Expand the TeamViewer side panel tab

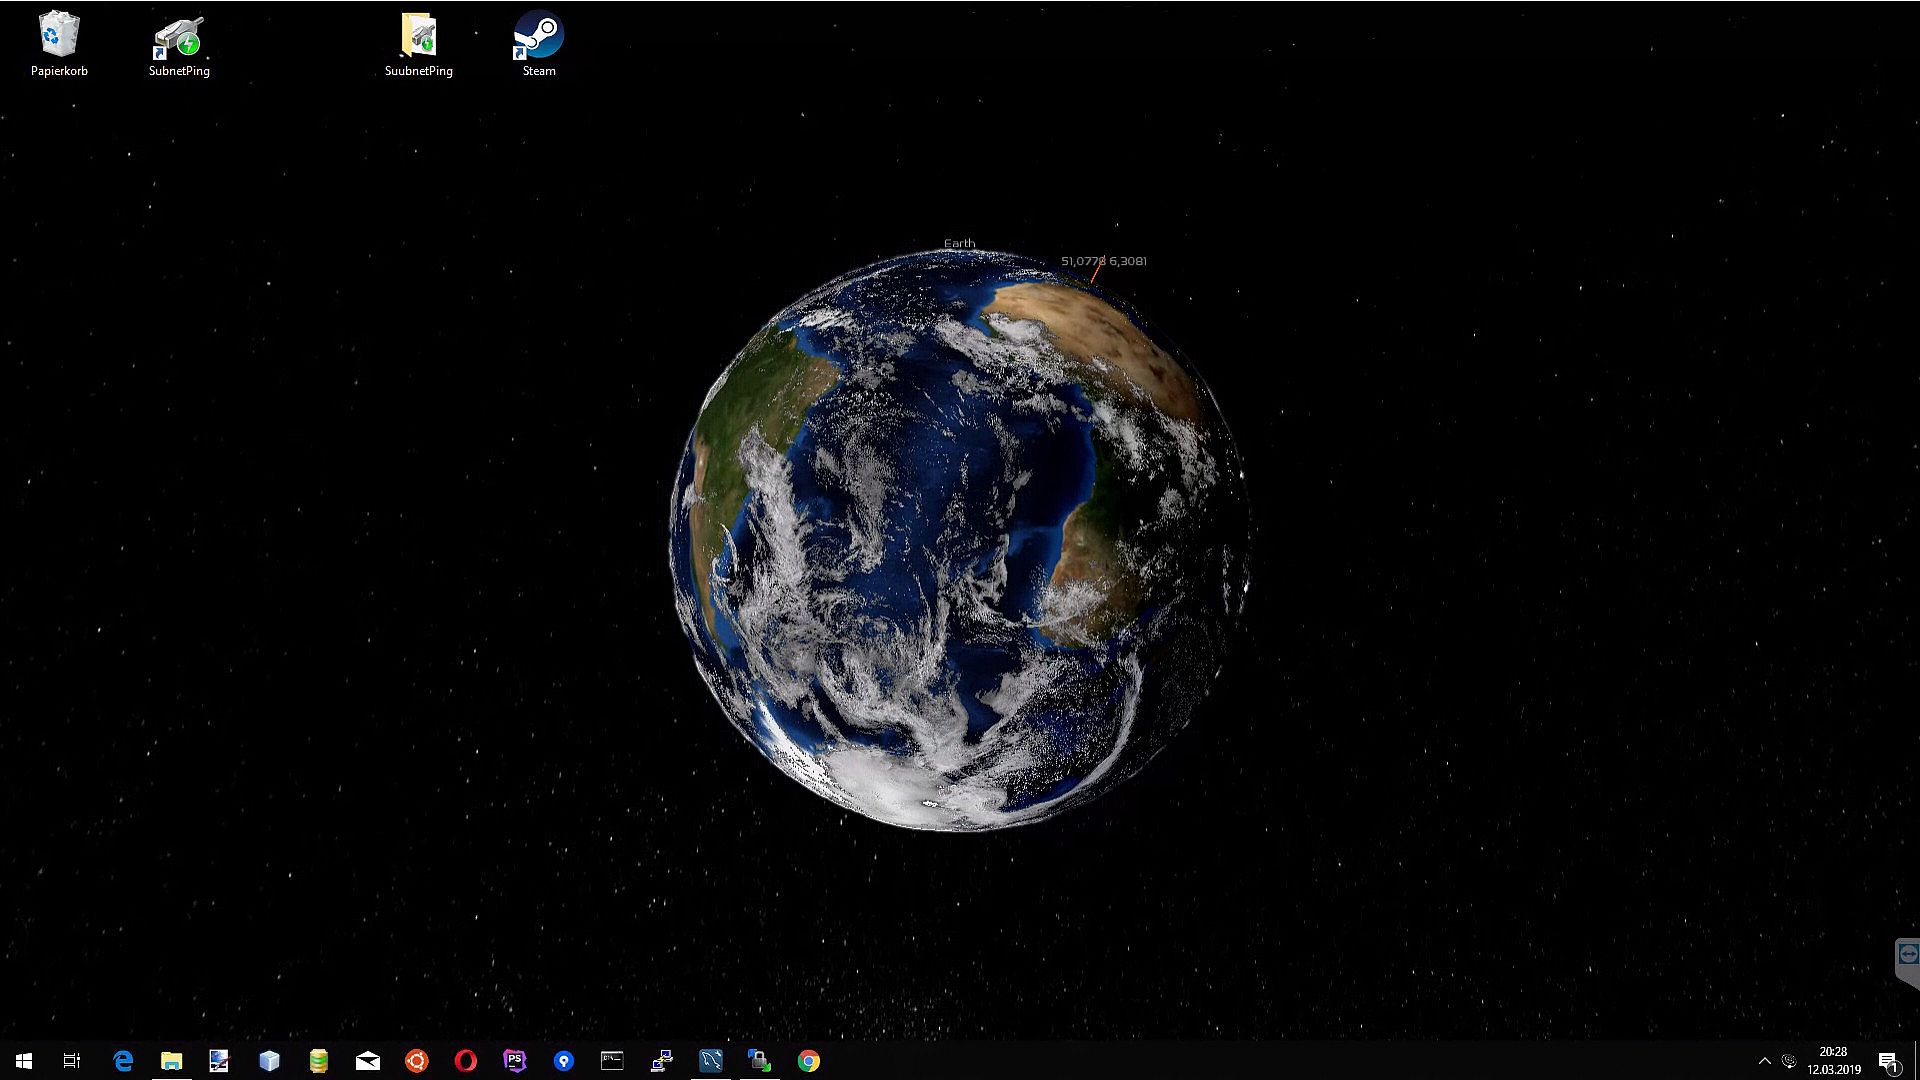tap(1907, 955)
